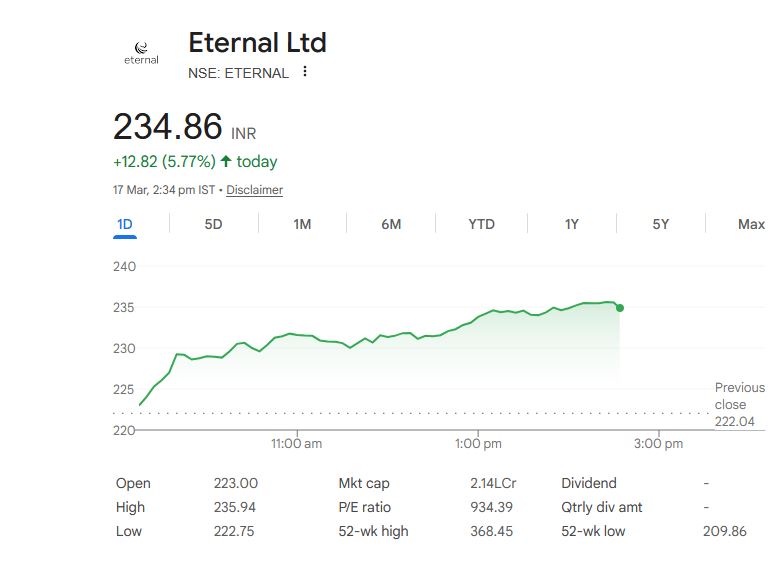Screen dimensions: 781x578
Task: Open the Disclaimer link
Action: pyautogui.click(x=254, y=190)
